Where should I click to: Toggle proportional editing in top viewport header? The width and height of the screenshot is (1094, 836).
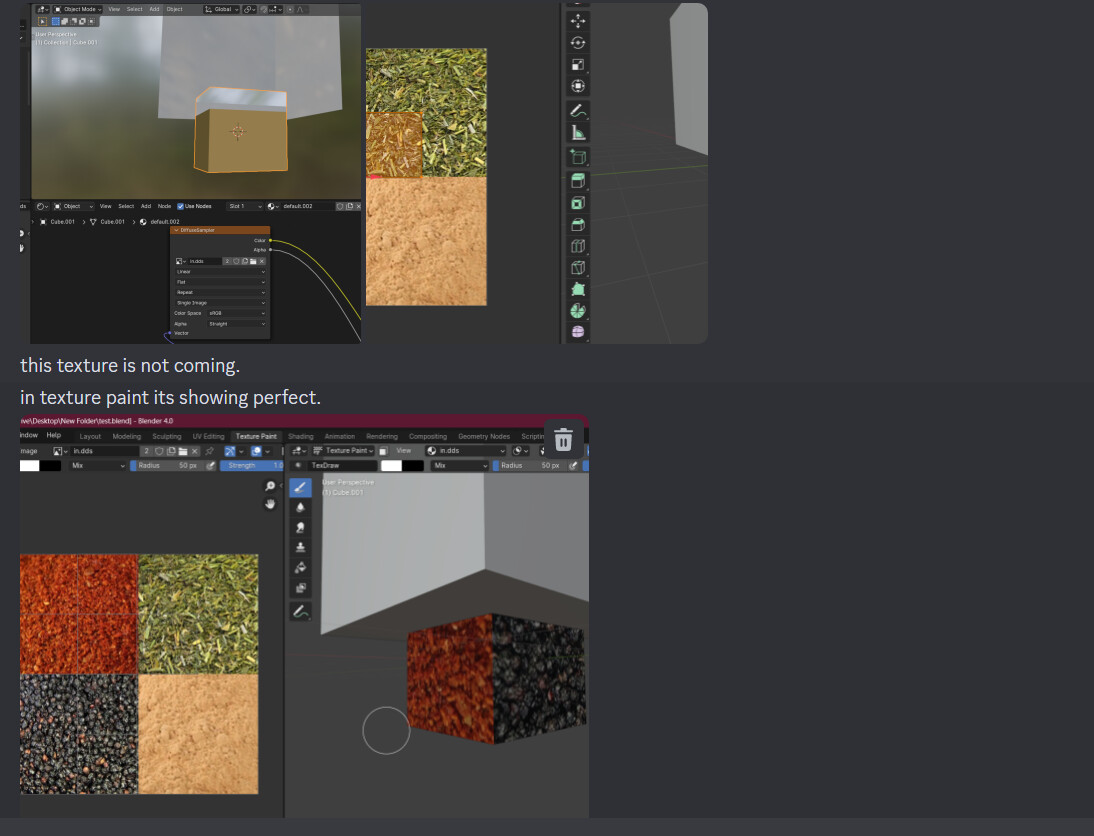[290, 10]
